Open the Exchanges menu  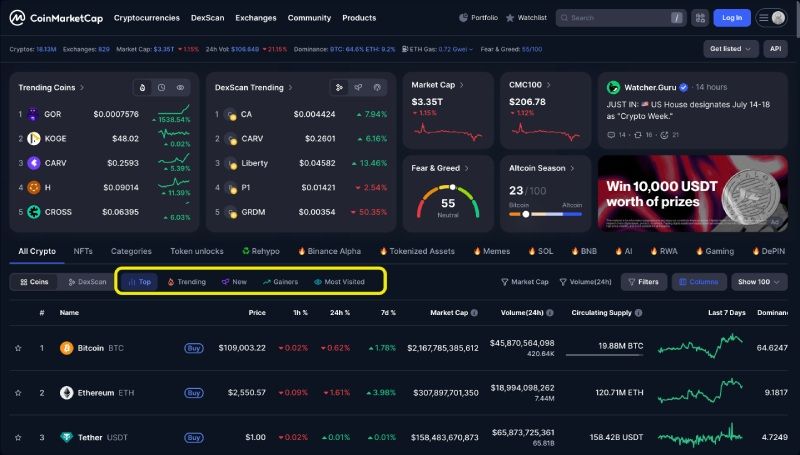point(256,18)
